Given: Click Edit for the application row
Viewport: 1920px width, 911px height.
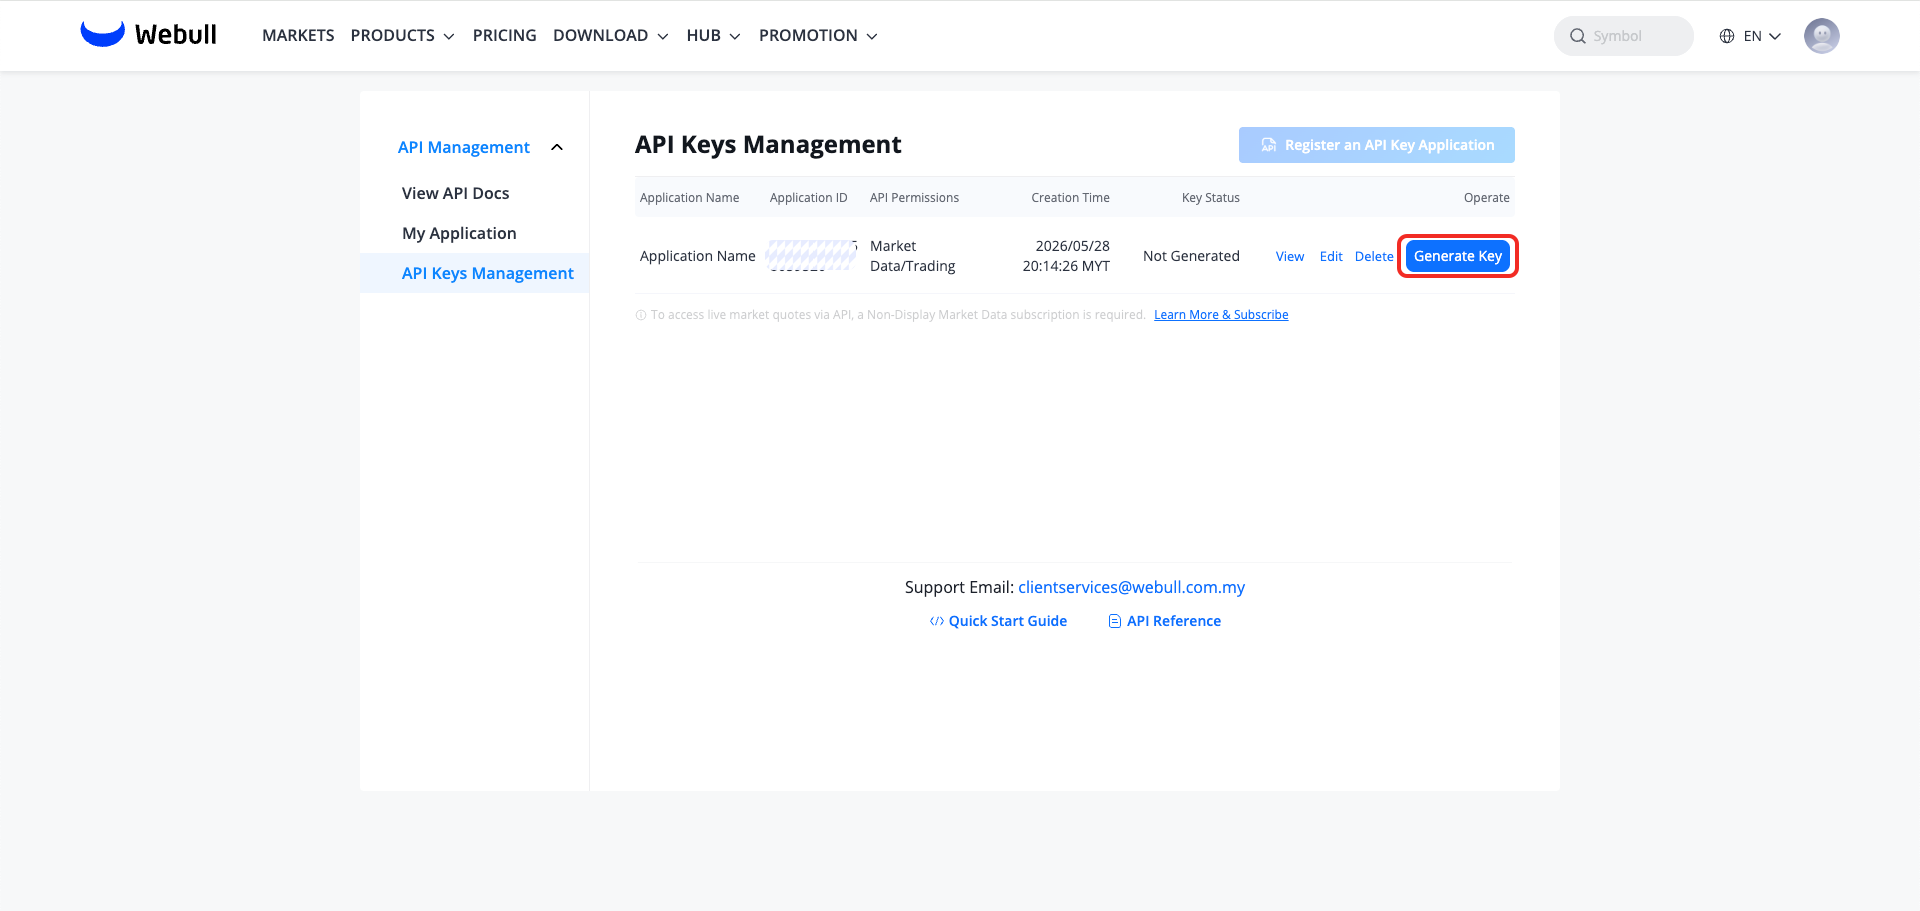Looking at the screenshot, I should (x=1331, y=256).
